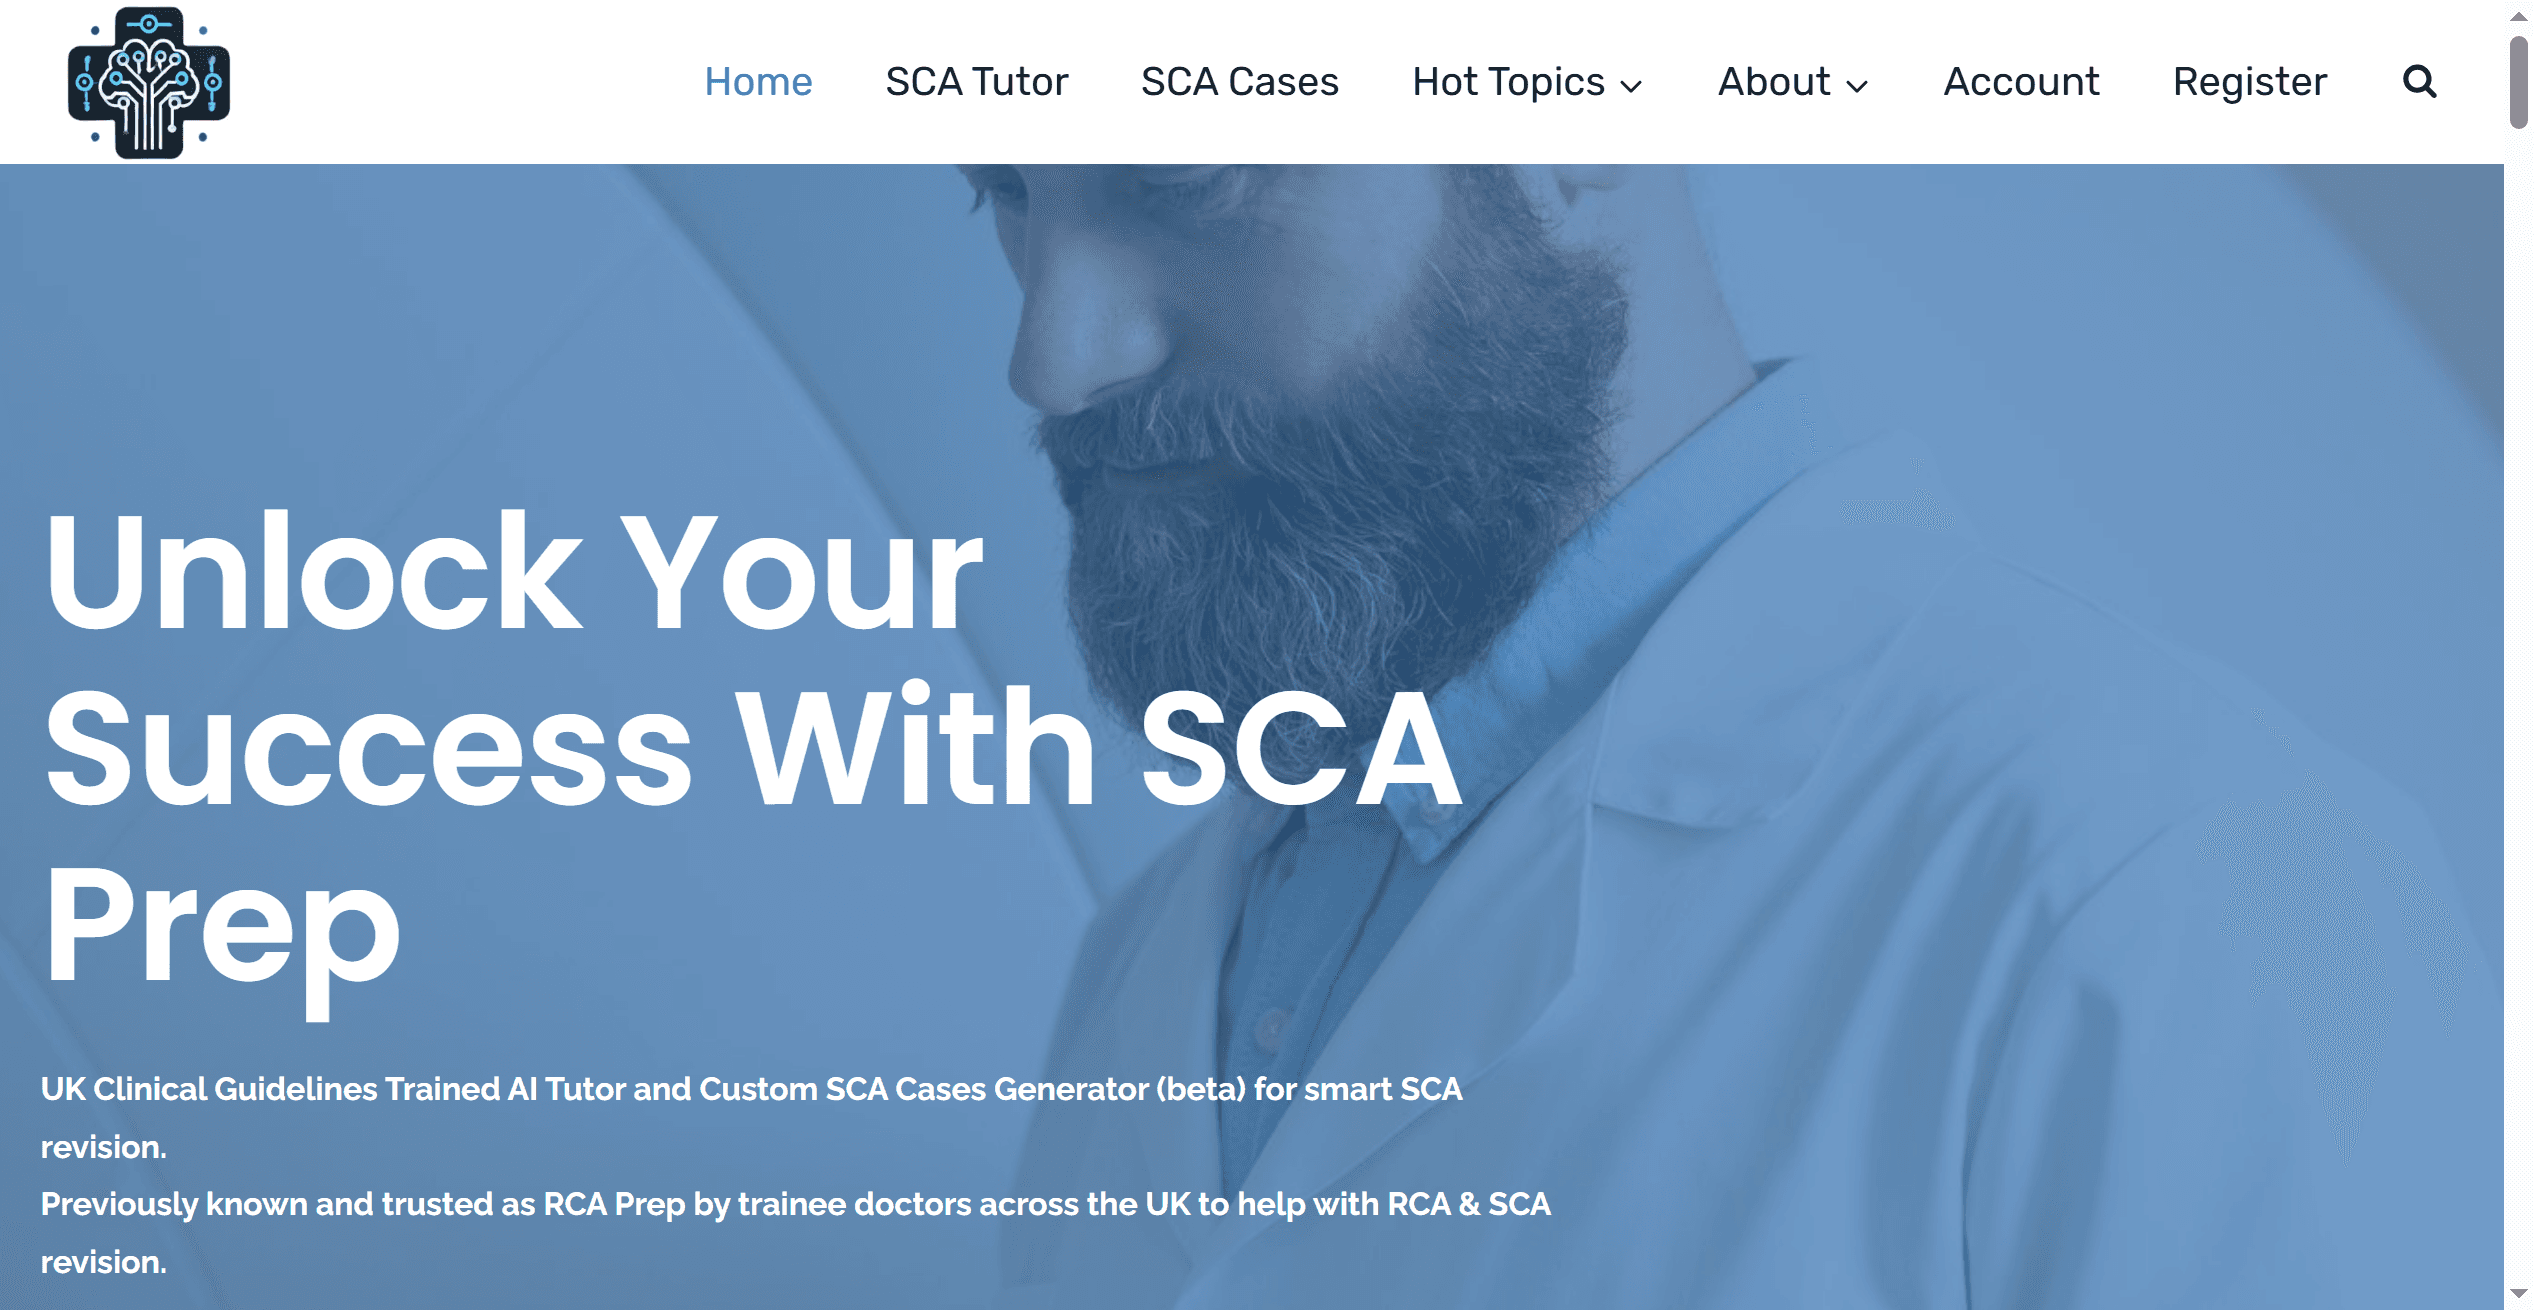This screenshot has width=2534, height=1310.
Task: Expand the chevron beside About
Action: coord(1857,87)
